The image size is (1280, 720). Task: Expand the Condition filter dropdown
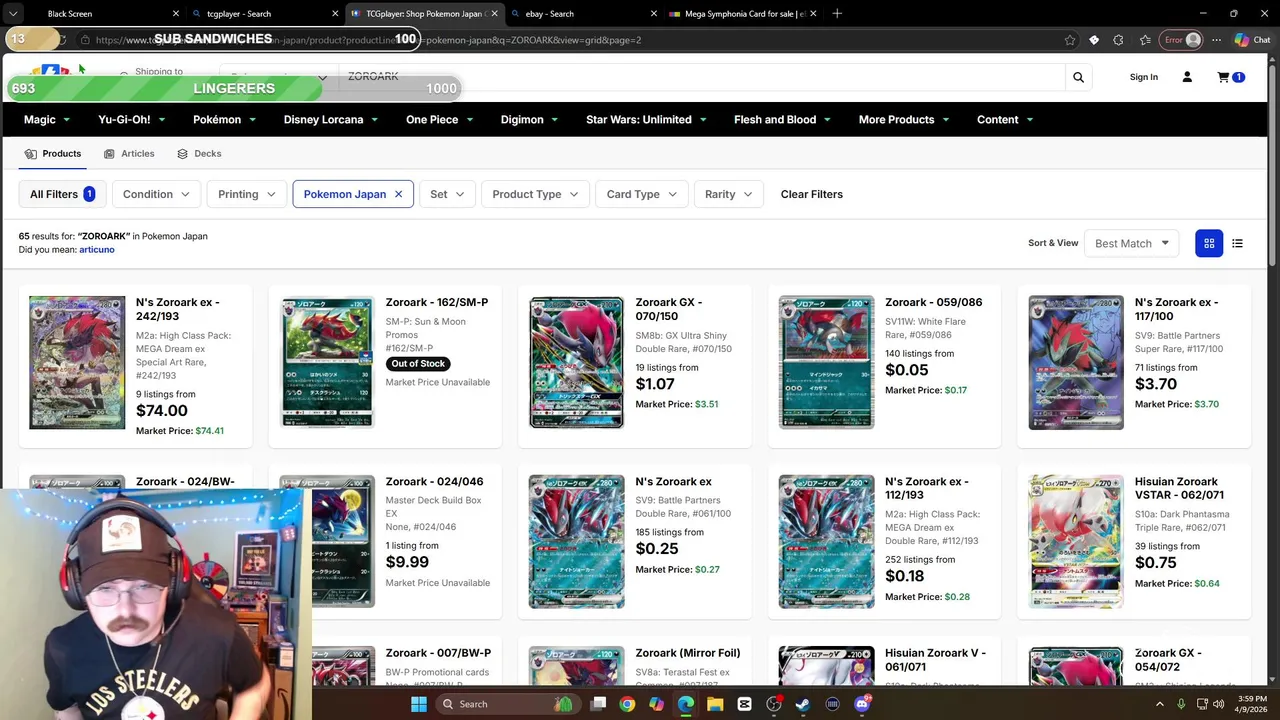tap(155, 194)
